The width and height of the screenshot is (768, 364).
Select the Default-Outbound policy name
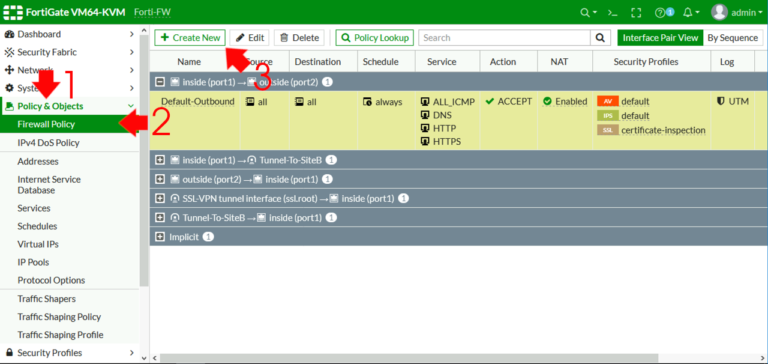[198, 101]
